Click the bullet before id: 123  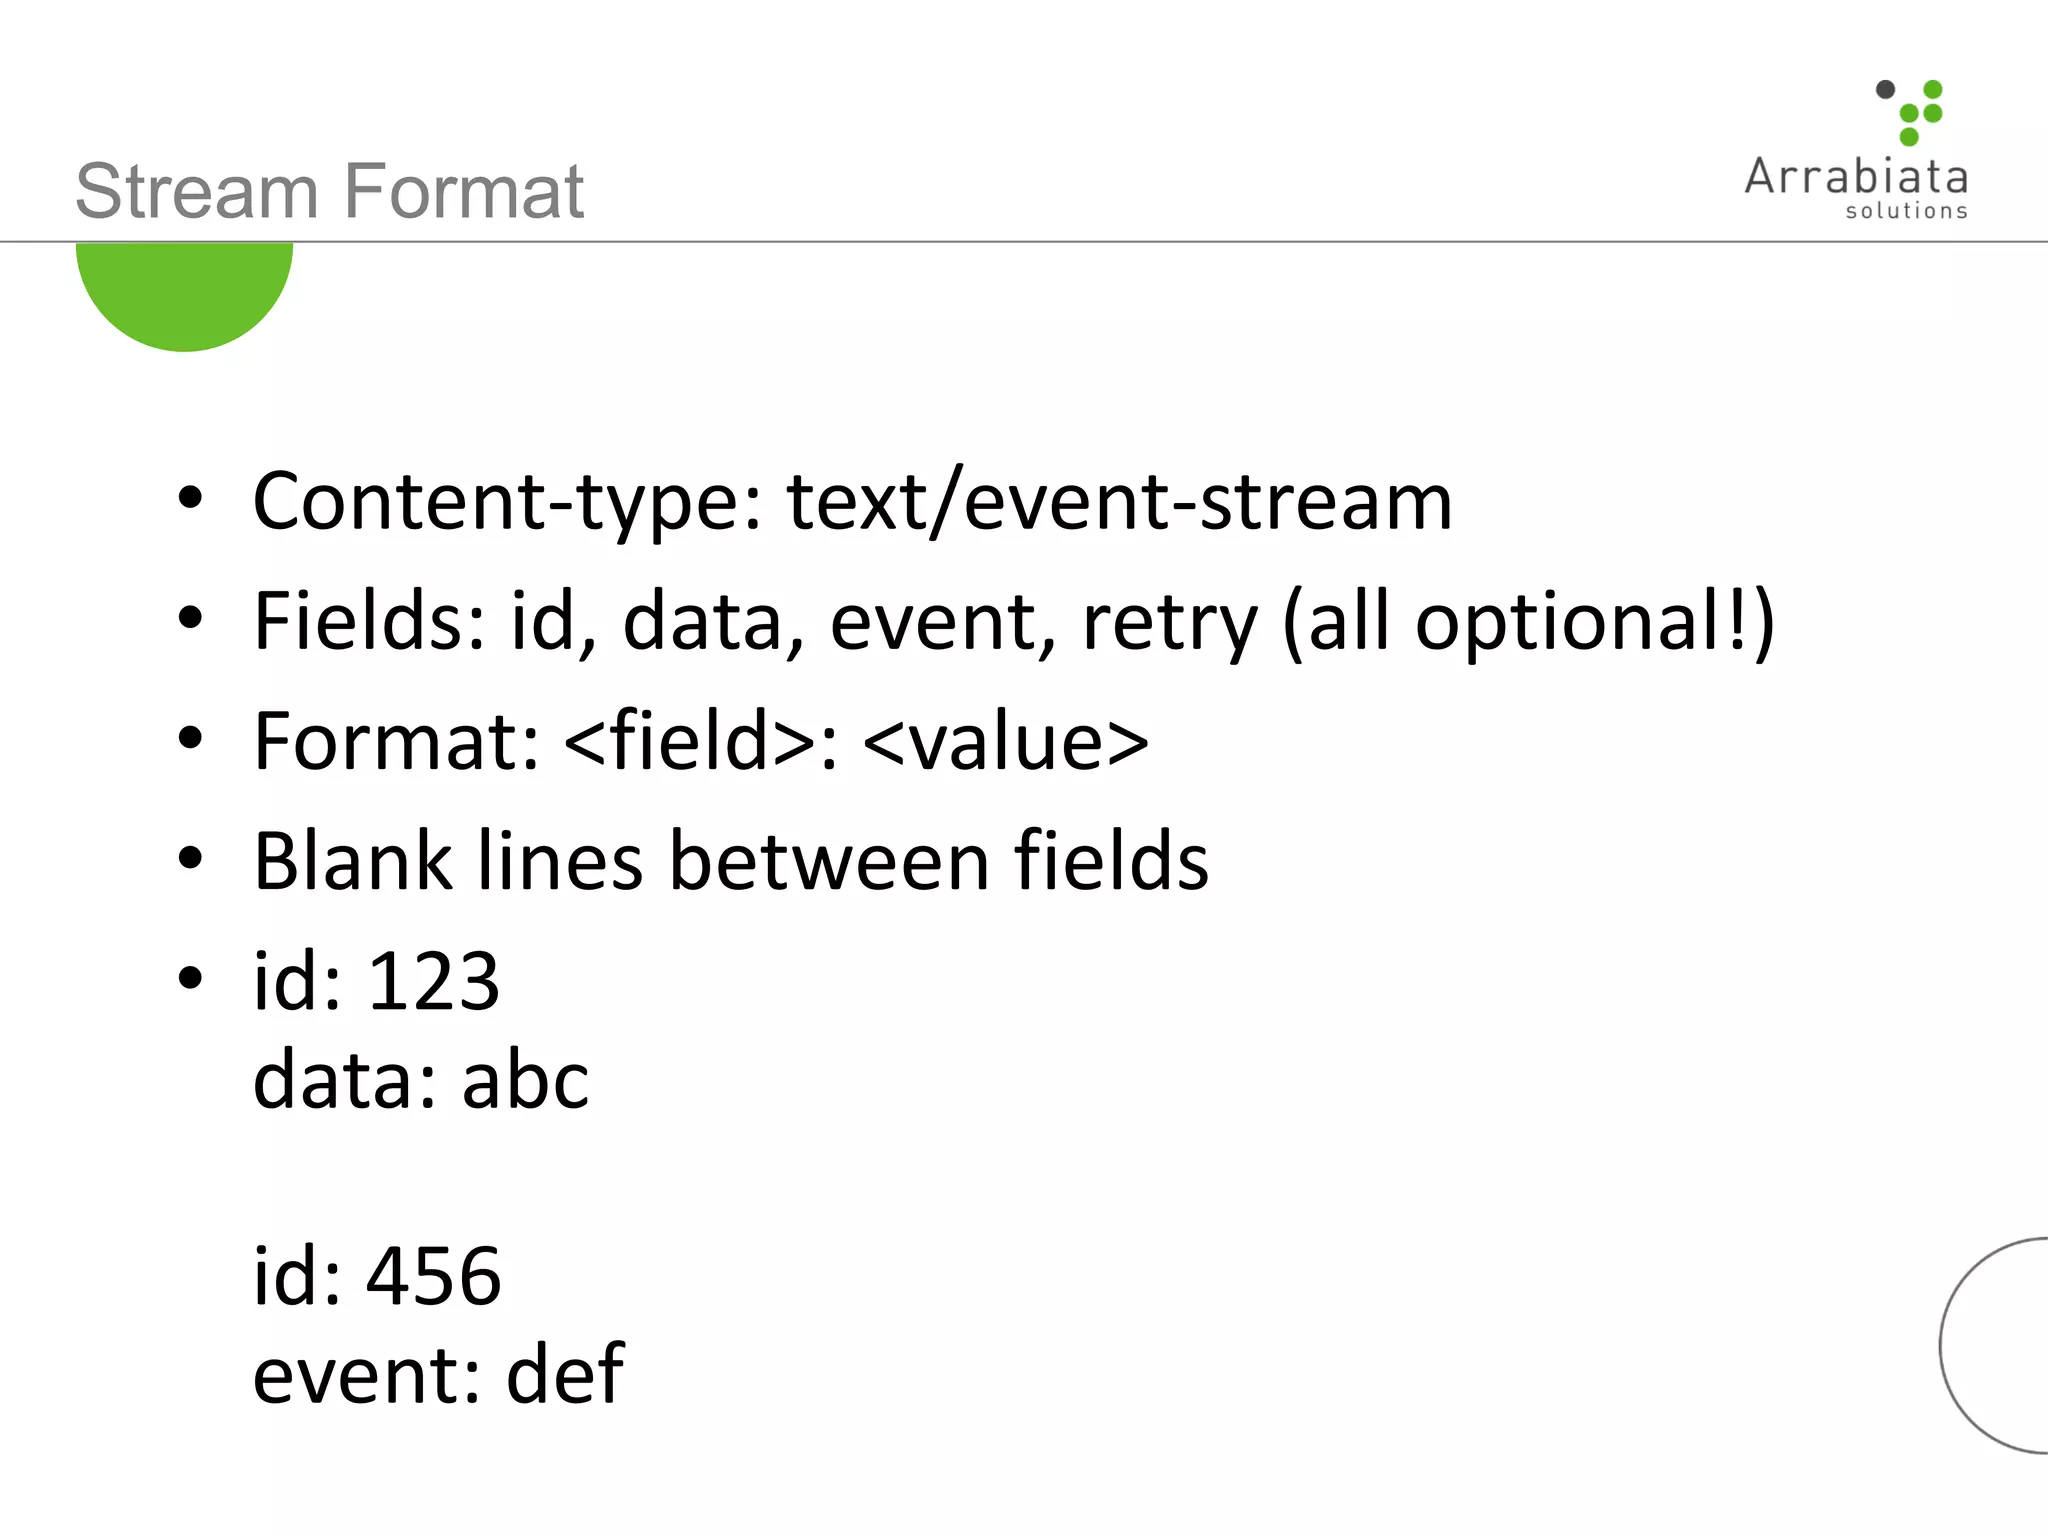[190, 977]
